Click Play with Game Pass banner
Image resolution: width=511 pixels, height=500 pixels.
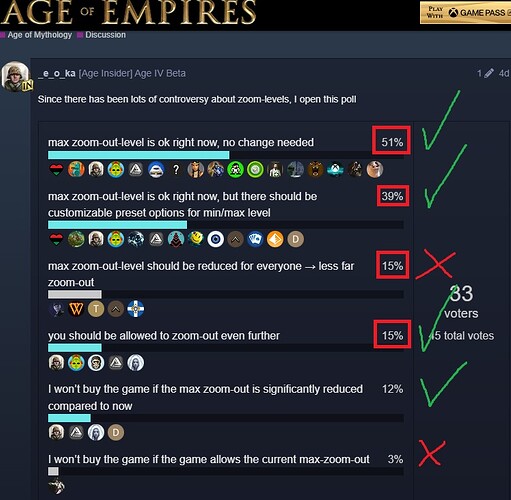point(465,13)
